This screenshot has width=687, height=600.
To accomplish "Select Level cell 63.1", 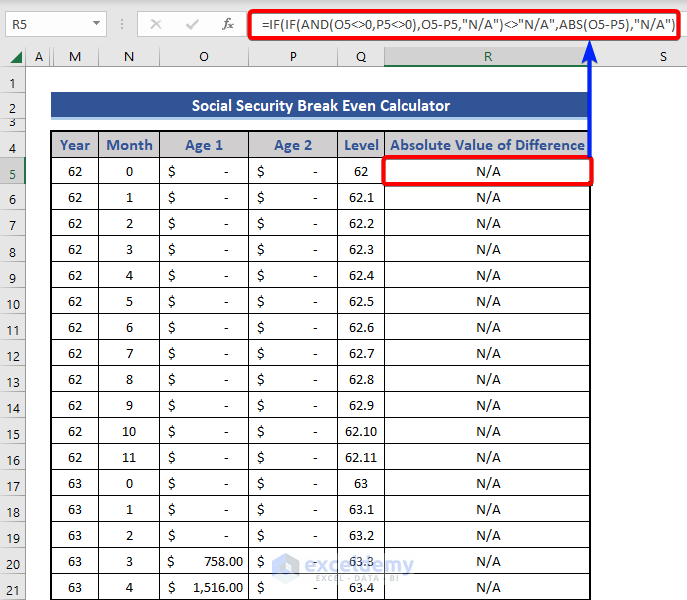I will [x=361, y=510].
